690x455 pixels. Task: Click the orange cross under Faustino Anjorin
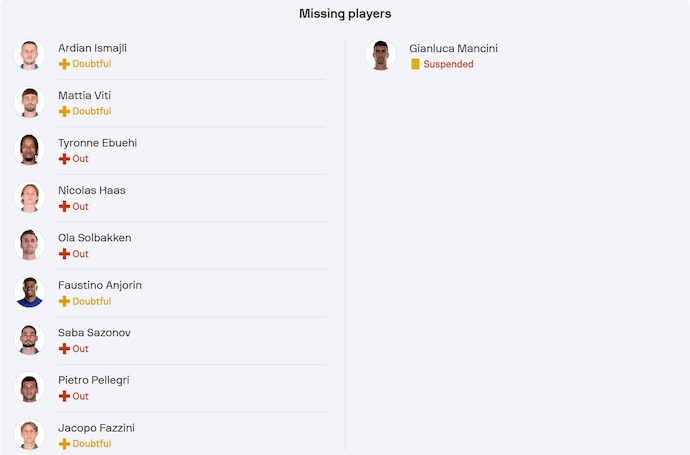click(64, 301)
